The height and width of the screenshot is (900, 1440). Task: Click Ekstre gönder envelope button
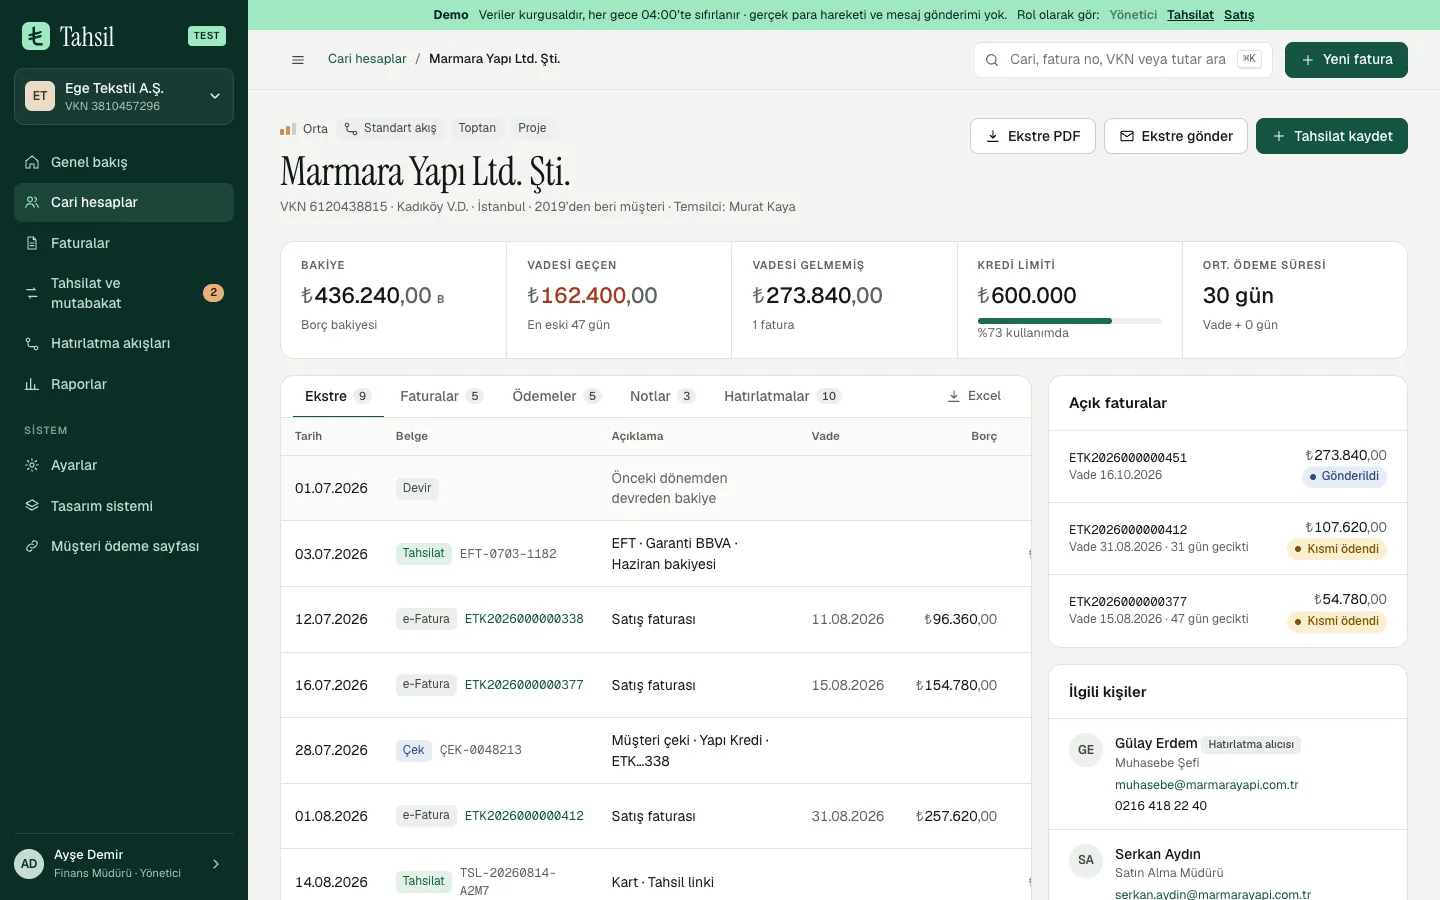(1176, 136)
